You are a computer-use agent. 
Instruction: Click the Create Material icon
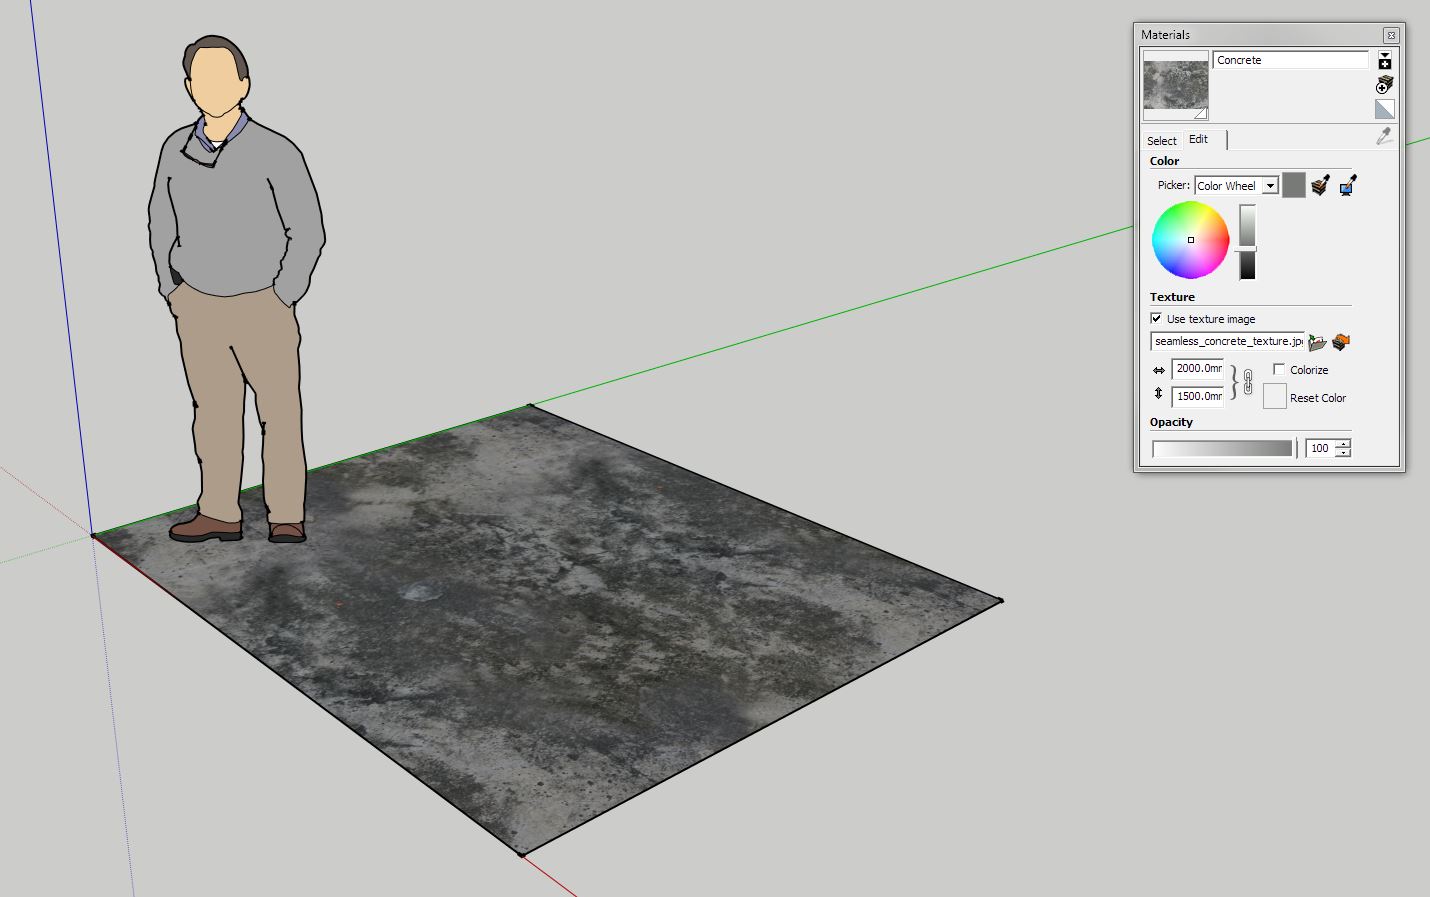click(1385, 85)
